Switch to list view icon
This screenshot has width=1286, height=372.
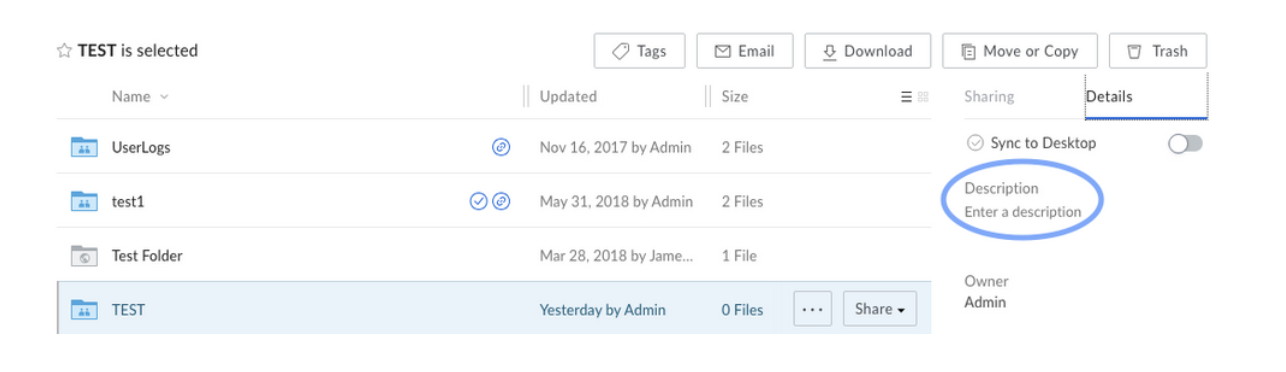(906, 97)
